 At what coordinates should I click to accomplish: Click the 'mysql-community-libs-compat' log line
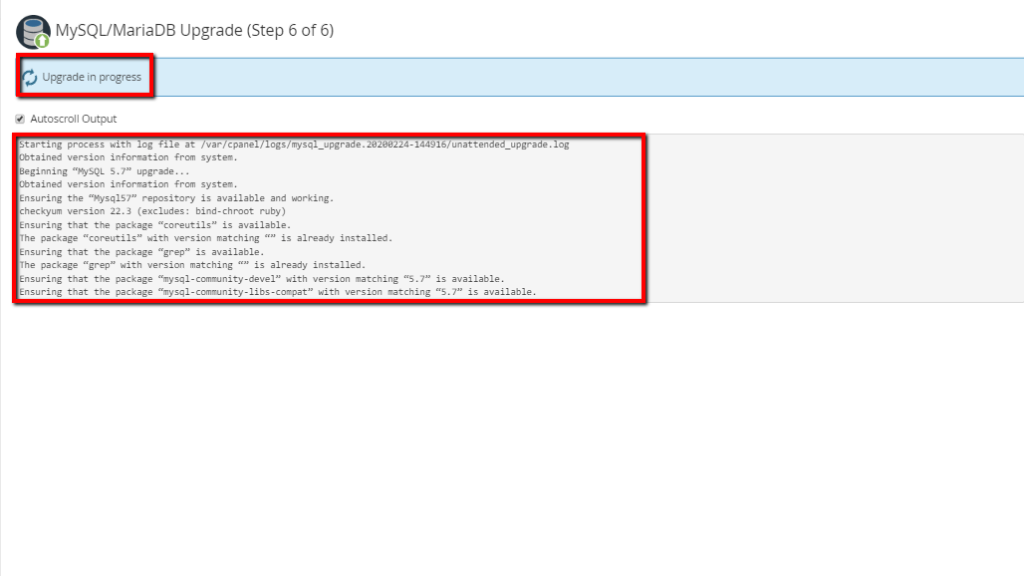pyautogui.click(x=278, y=291)
